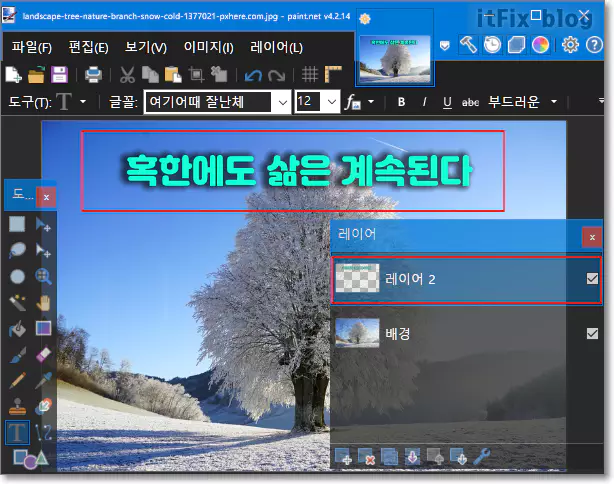Image resolution: width=614 pixels, height=484 pixels.
Task: Select the Clone Stamp tool
Action: [17, 406]
